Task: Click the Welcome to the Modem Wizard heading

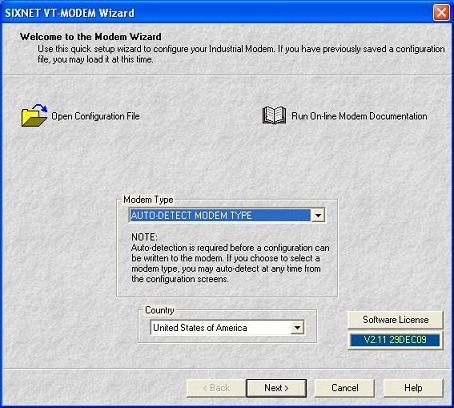Action: [91, 37]
